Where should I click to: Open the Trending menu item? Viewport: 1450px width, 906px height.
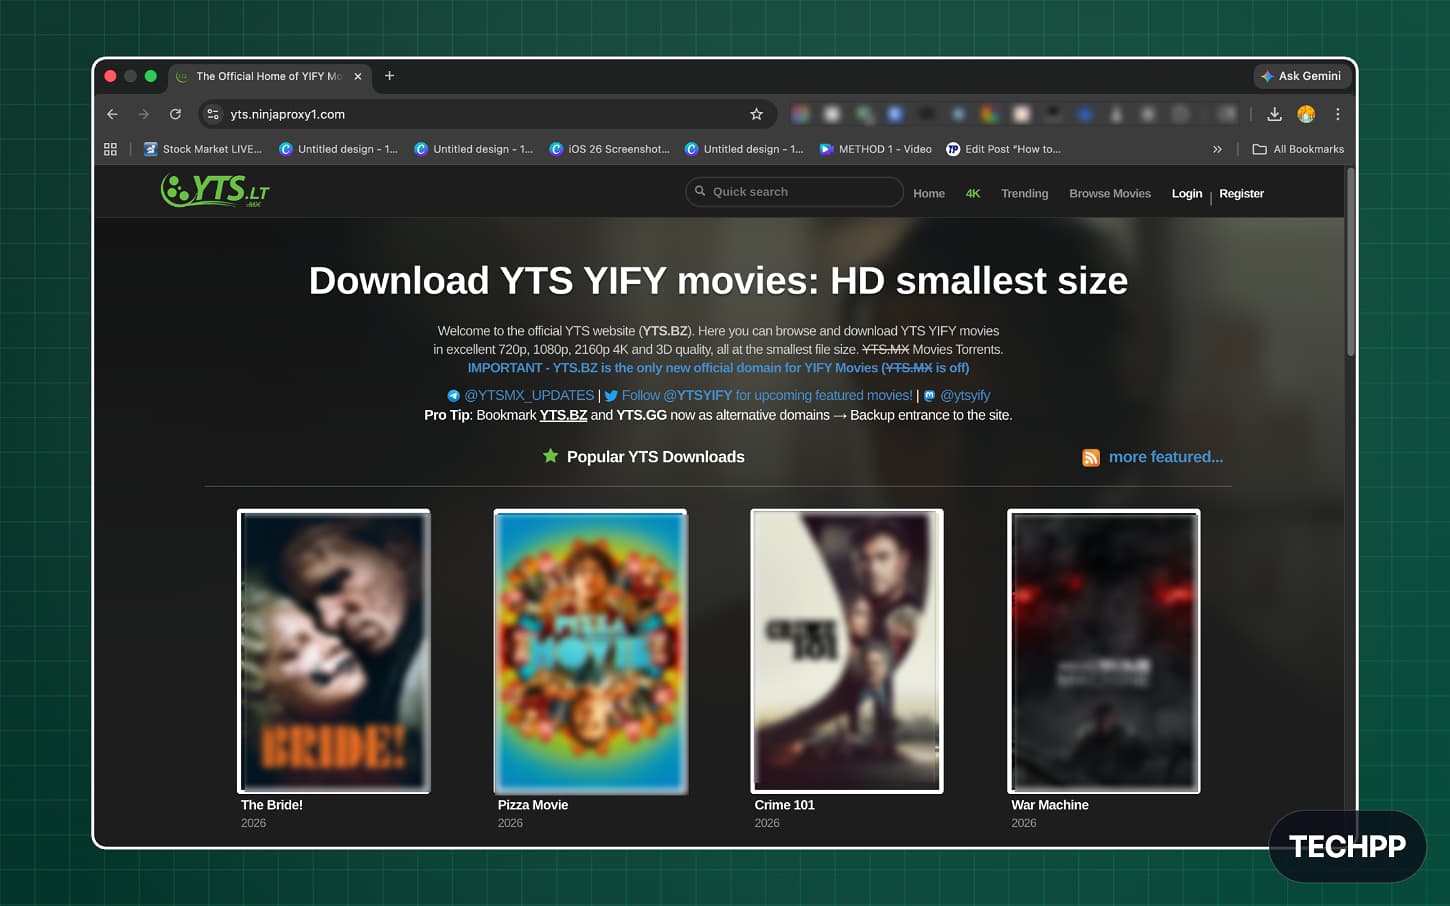[1025, 194]
